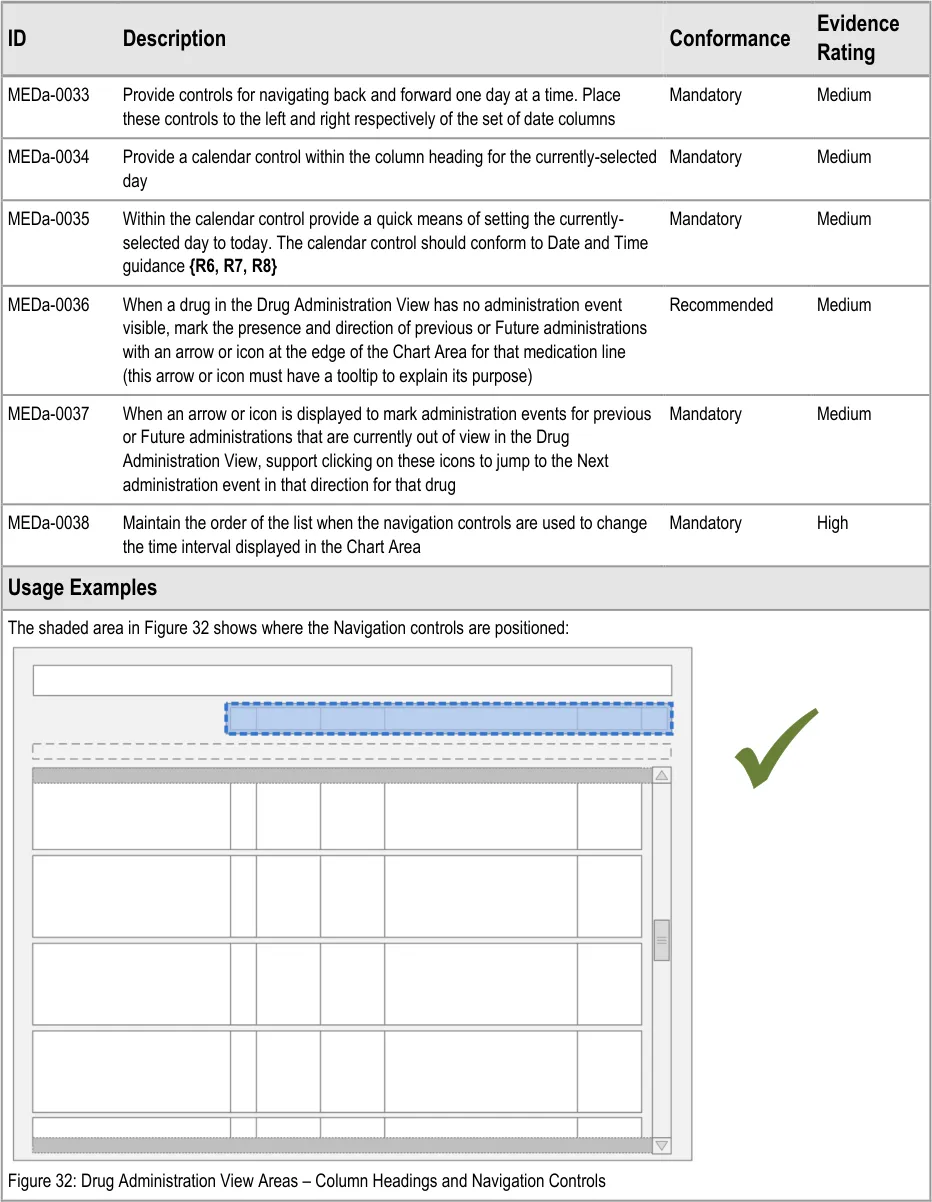Select the MEDa-0037 requirement ID
Image resolution: width=932 pixels, height=1202 pixels.
pyautogui.click(x=48, y=414)
